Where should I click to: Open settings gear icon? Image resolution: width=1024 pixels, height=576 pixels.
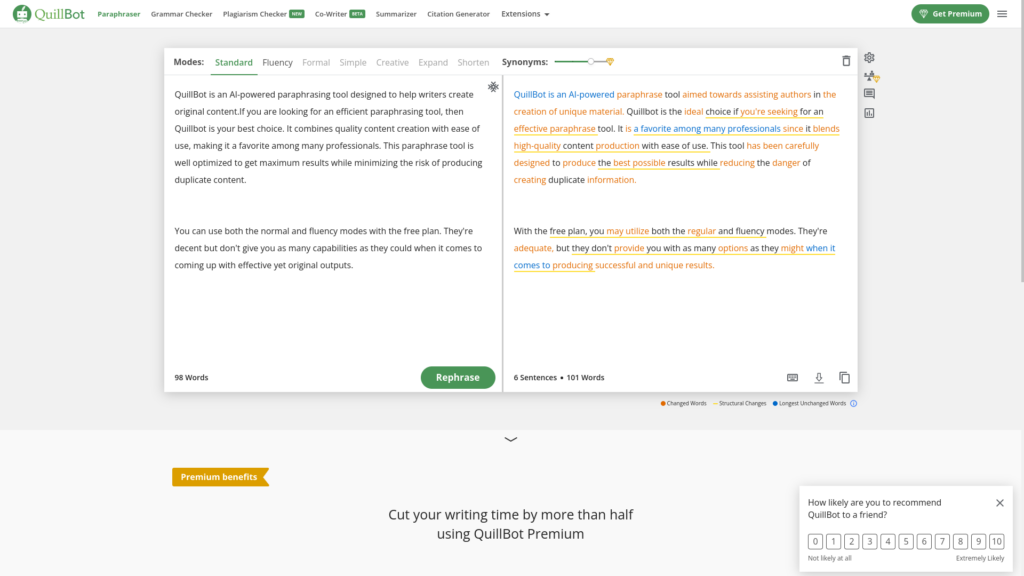869,58
